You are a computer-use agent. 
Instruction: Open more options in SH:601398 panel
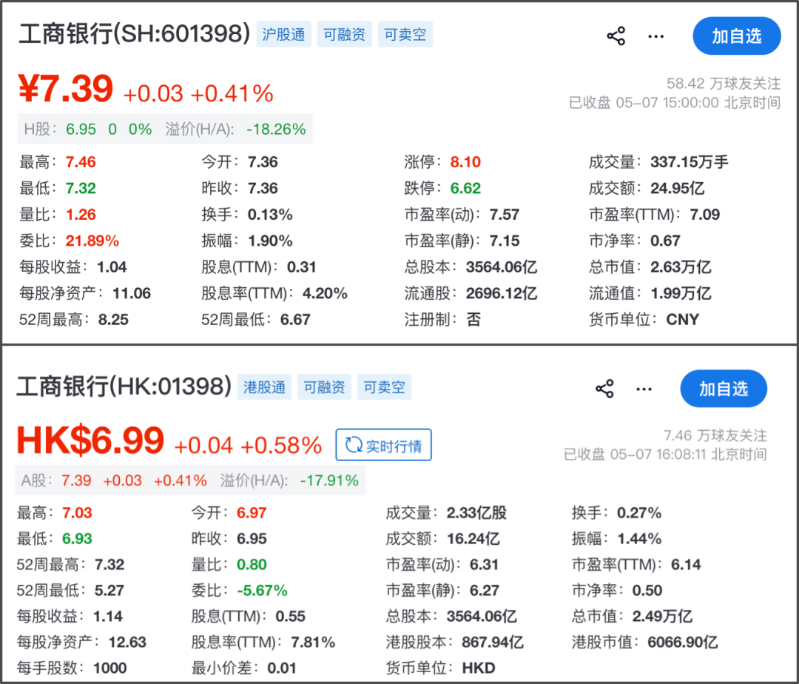click(656, 36)
